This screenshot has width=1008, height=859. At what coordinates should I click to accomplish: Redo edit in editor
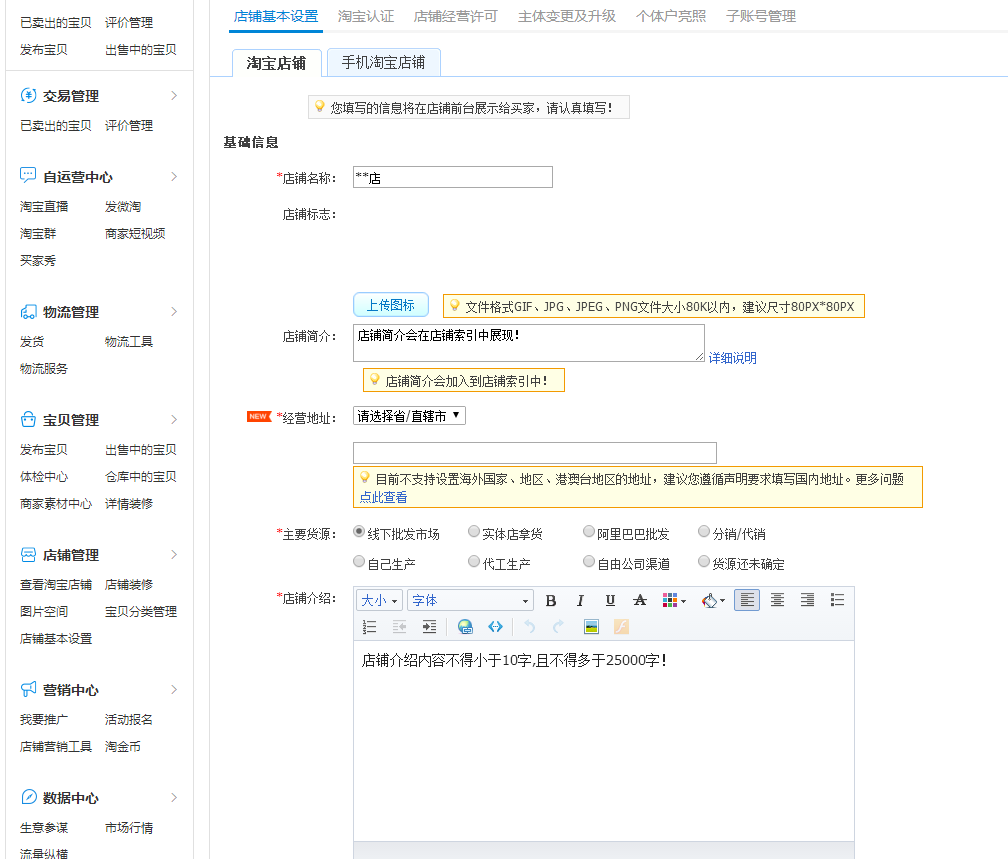click(559, 627)
